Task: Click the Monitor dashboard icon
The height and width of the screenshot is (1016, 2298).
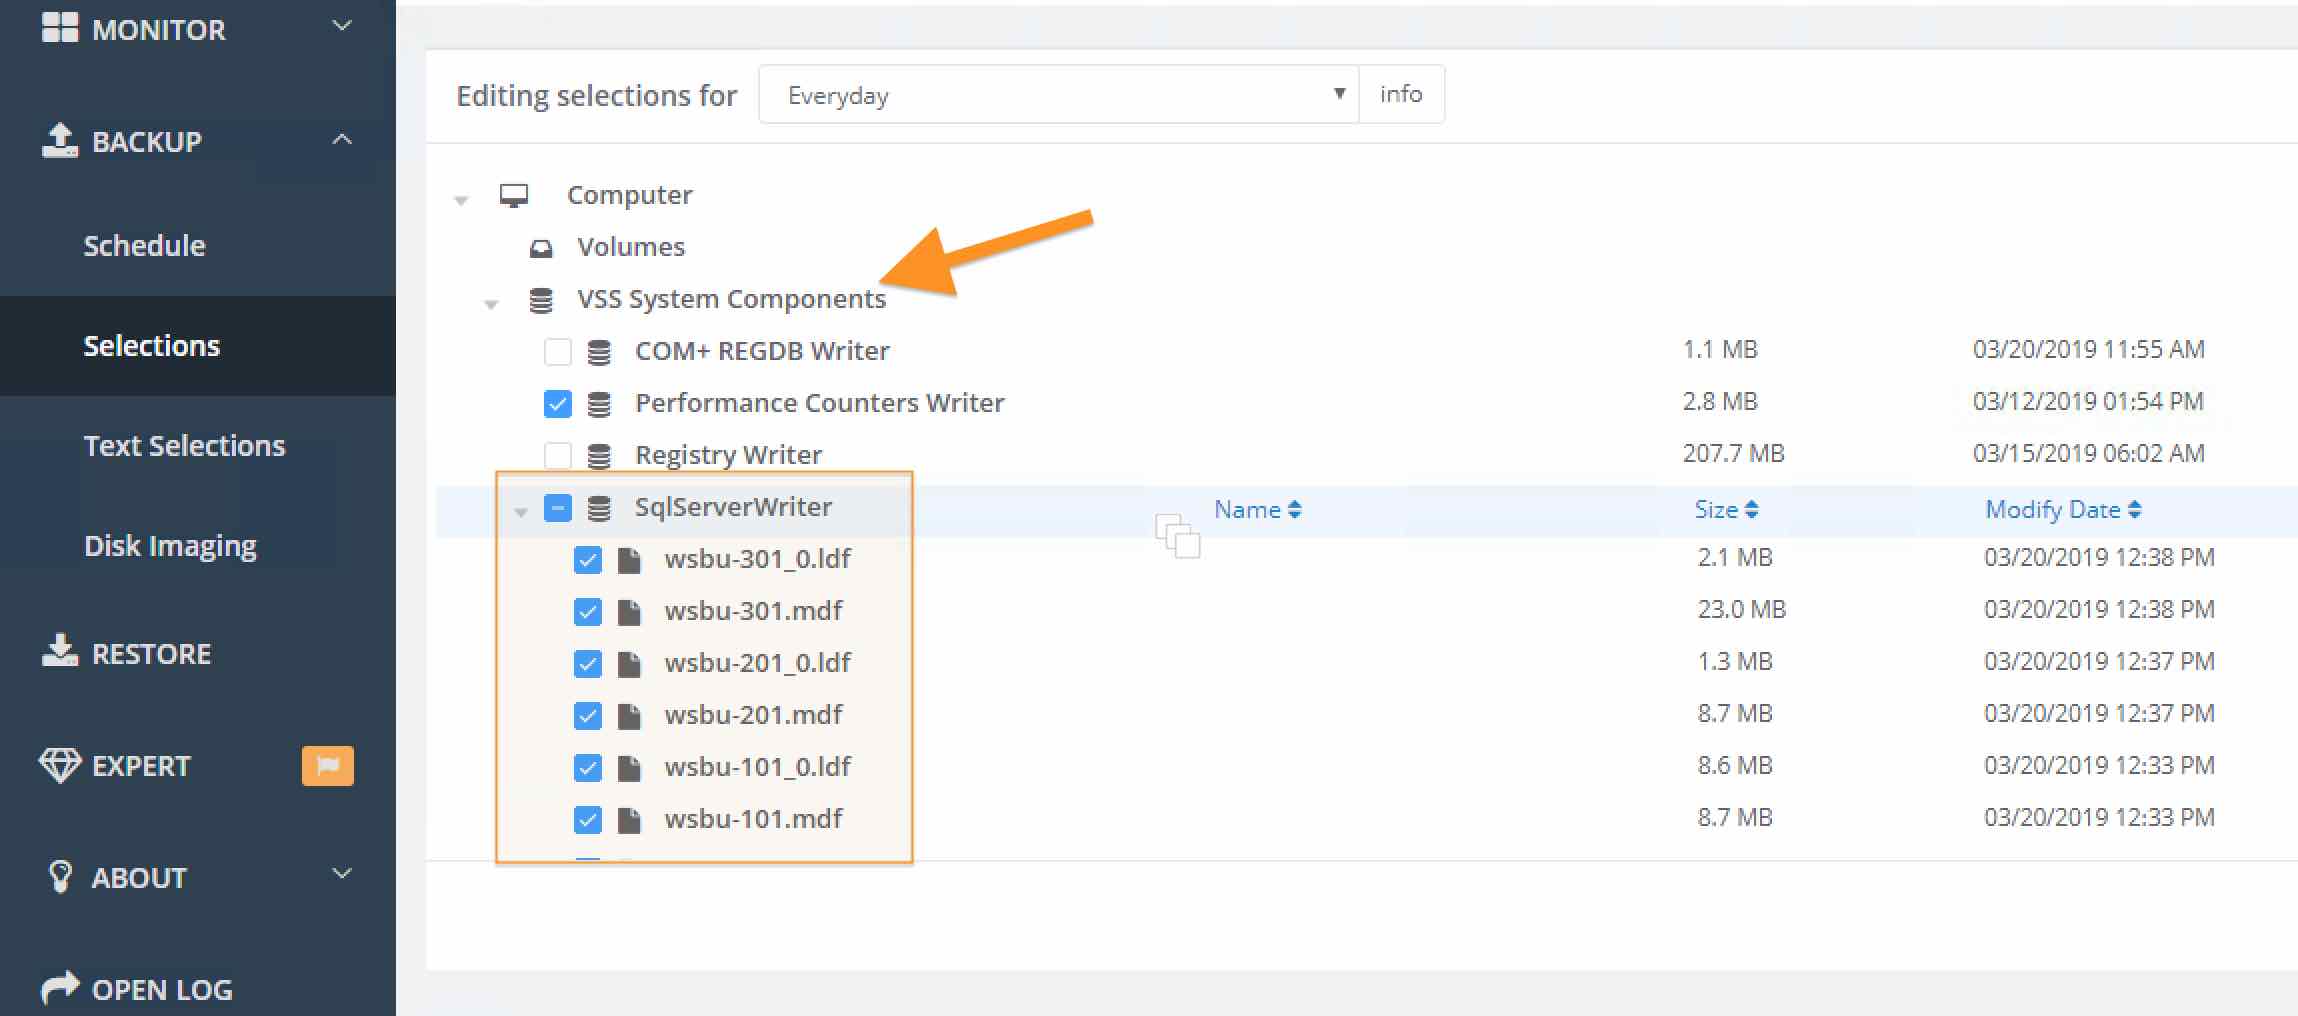Action: click(x=60, y=28)
